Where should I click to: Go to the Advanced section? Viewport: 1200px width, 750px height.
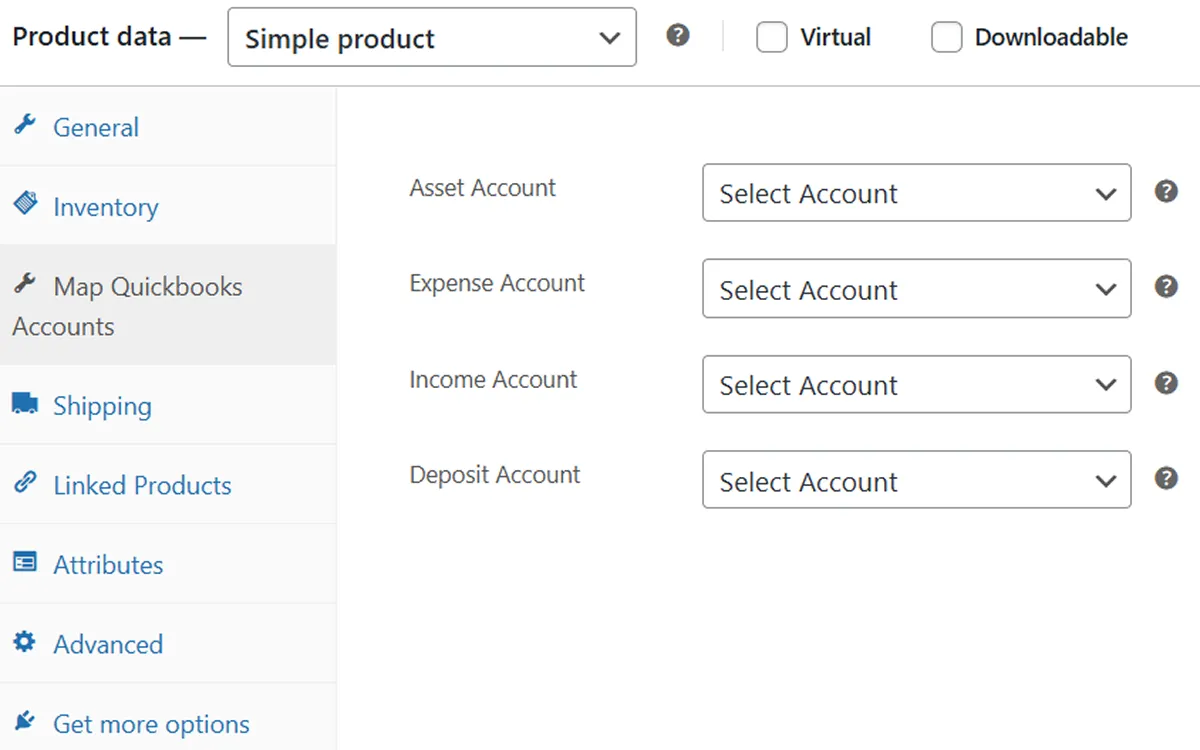tap(108, 645)
